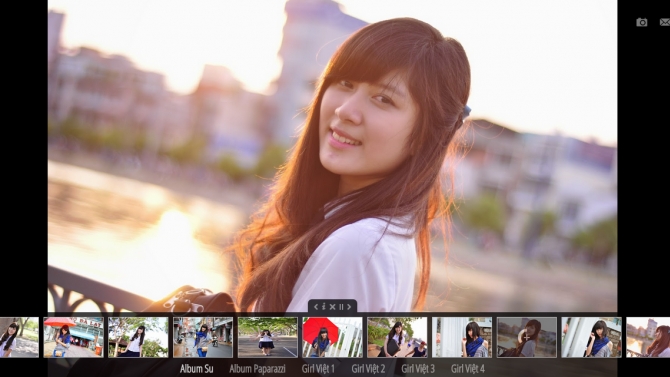Select the dimmed thumbnail of girl at sunset river
670x377 pixels.
[527, 337]
